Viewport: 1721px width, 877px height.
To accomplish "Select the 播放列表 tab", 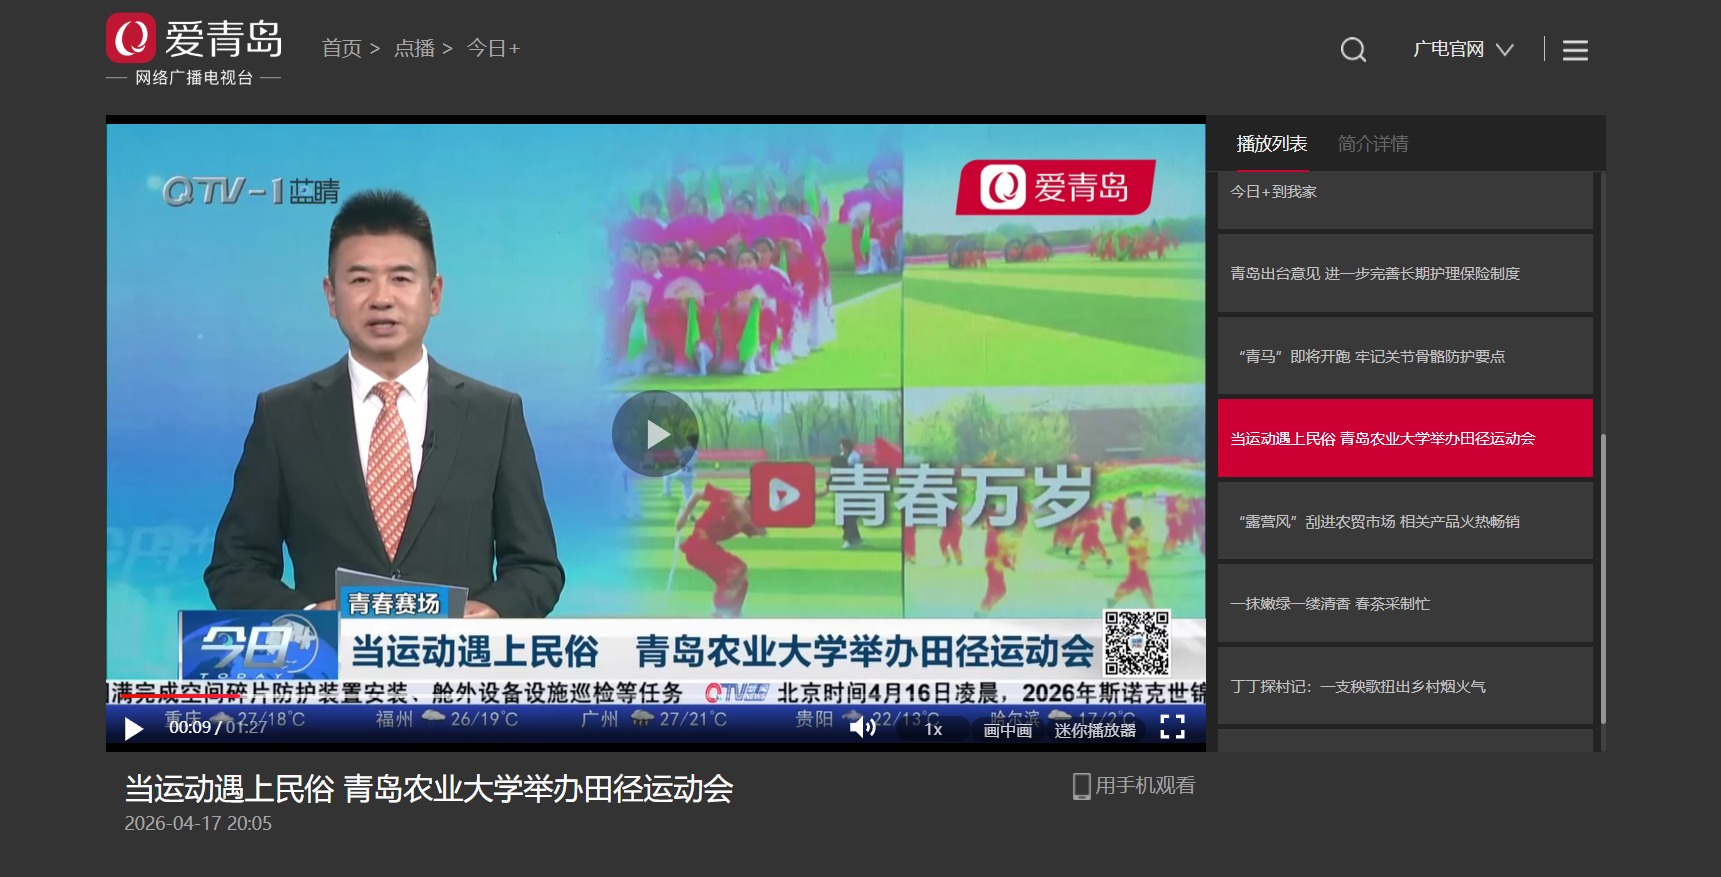I will point(1271,144).
